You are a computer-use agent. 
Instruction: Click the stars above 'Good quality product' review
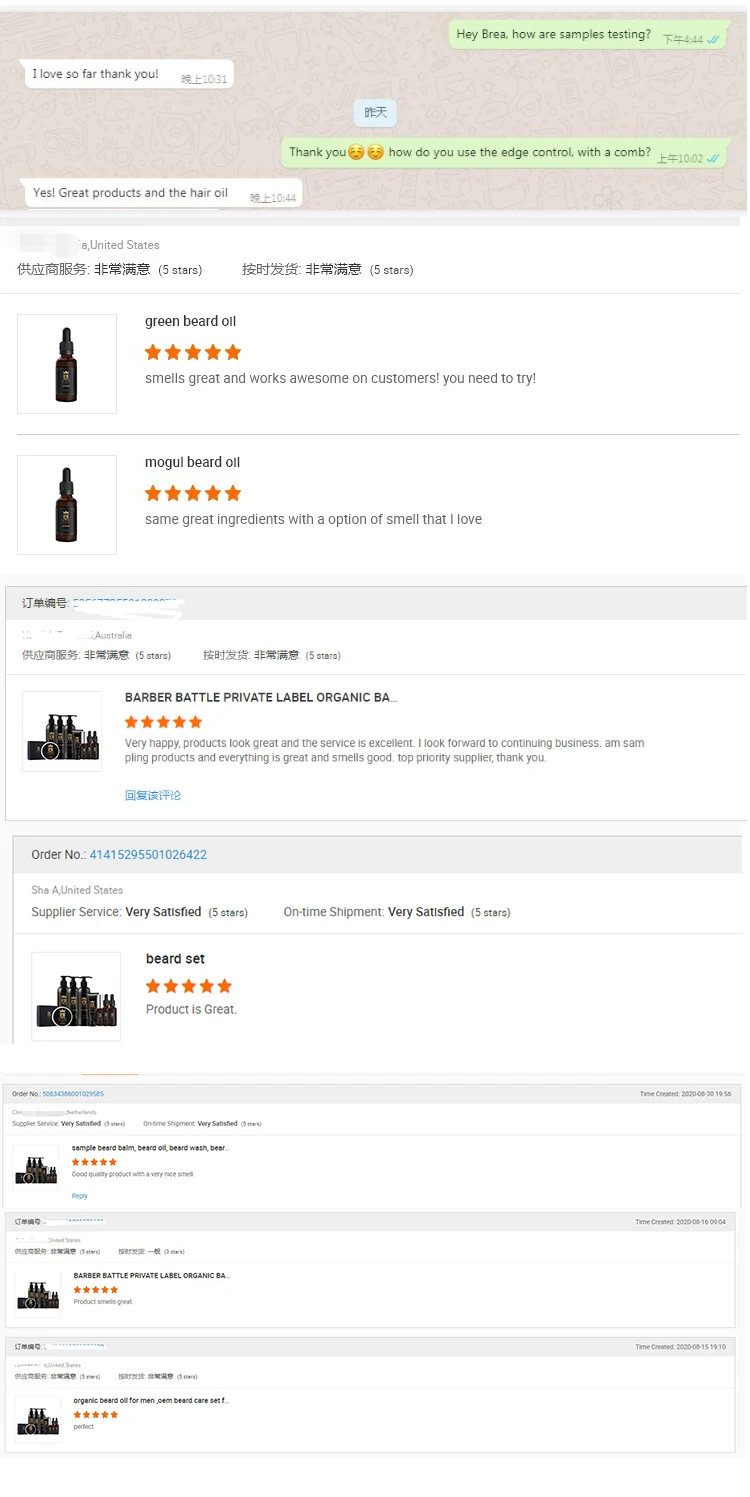pos(94,1162)
